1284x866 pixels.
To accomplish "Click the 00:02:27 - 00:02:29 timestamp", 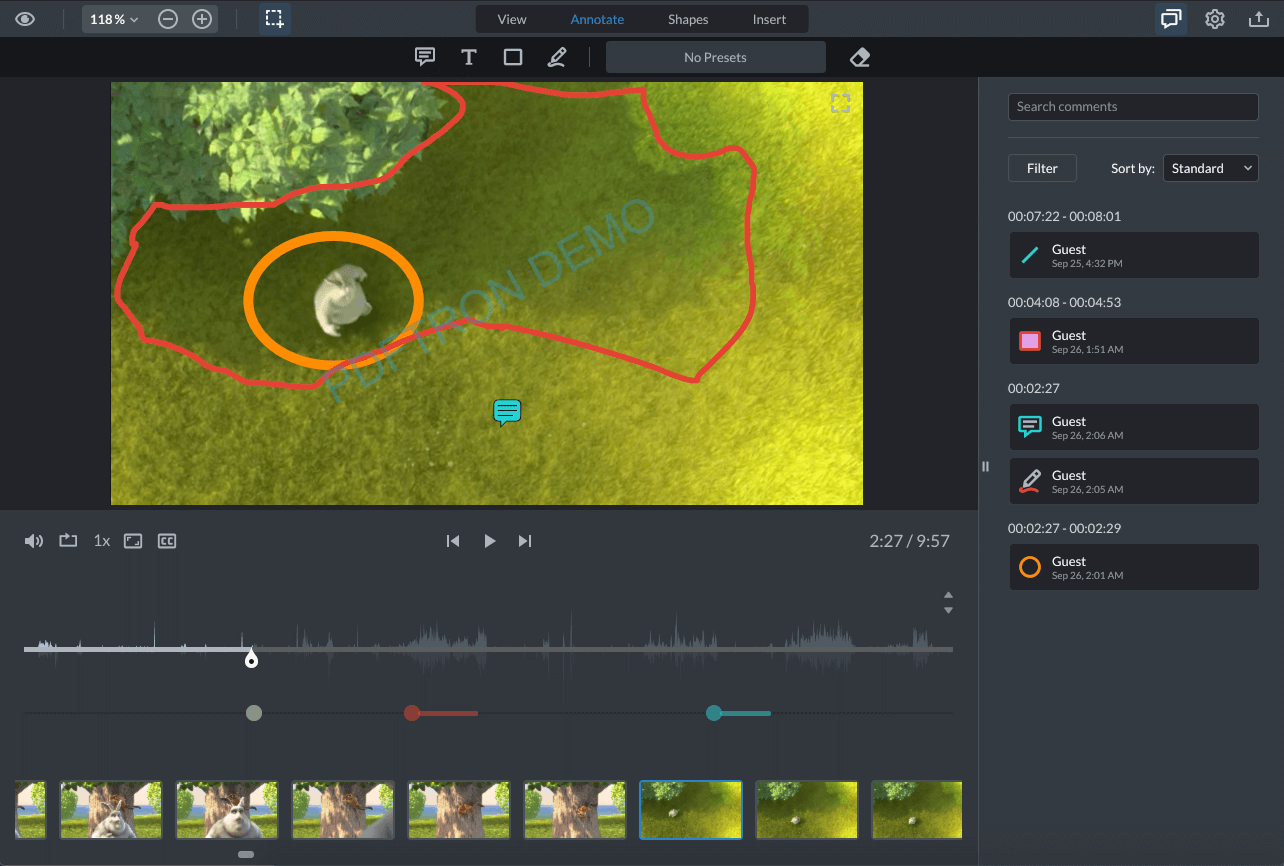I will pos(1064,528).
